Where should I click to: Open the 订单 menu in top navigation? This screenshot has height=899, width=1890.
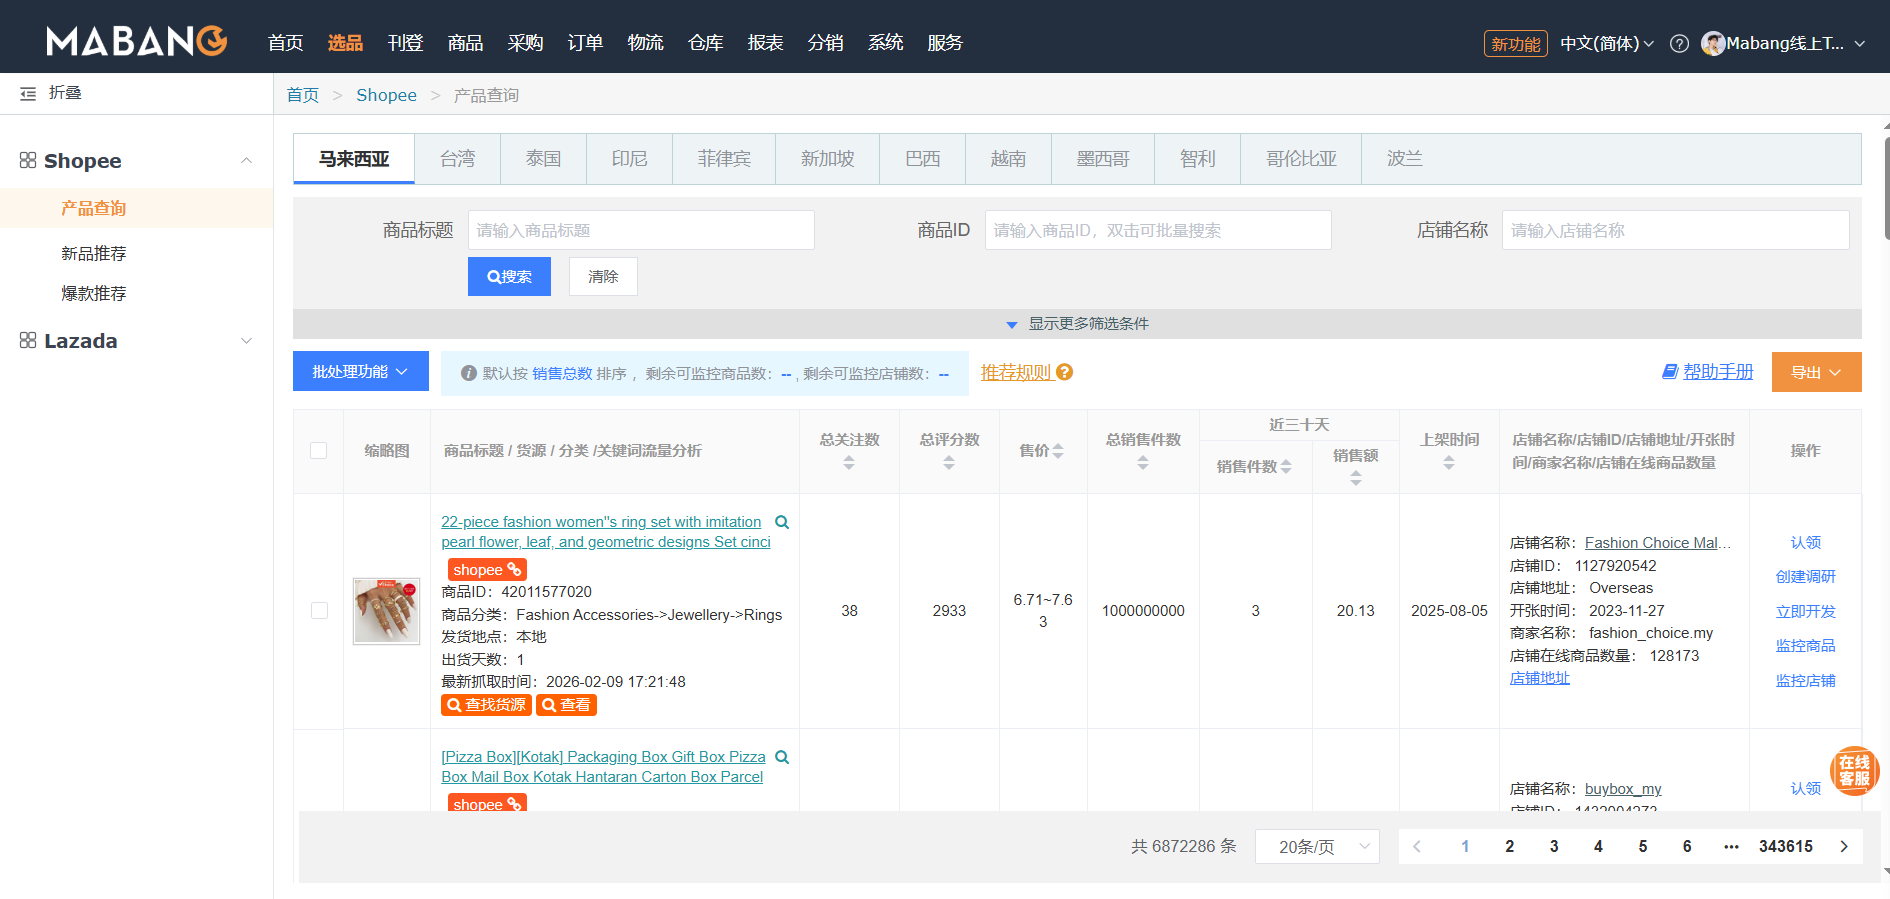[x=585, y=43]
